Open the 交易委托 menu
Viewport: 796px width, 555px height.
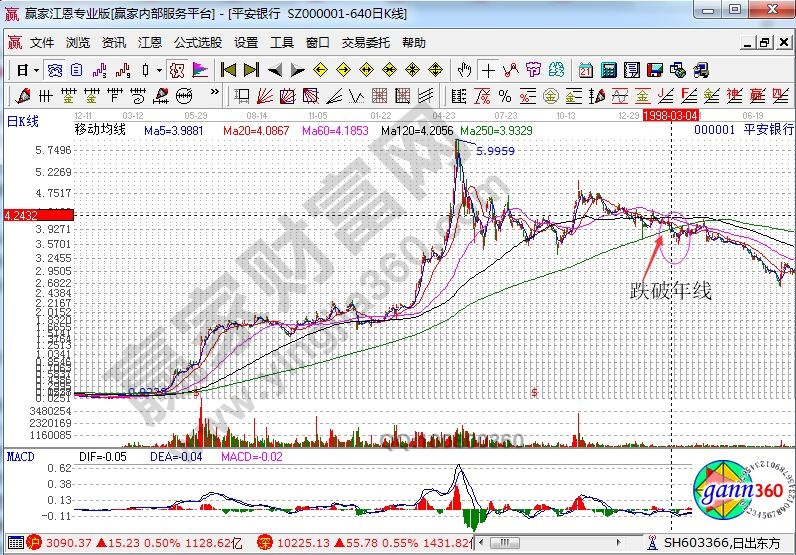pyautogui.click(x=366, y=43)
